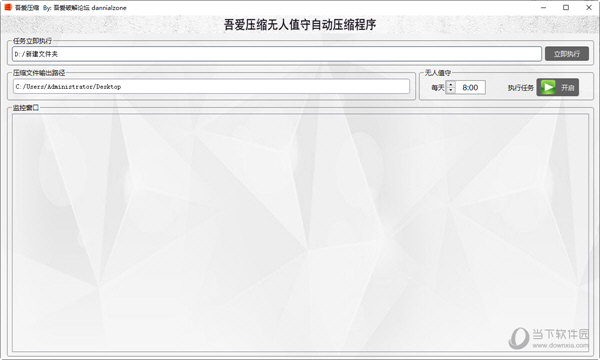600x360 pixels.
Task: Minimize the 吾爱压缩 window
Action: coord(544,7)
